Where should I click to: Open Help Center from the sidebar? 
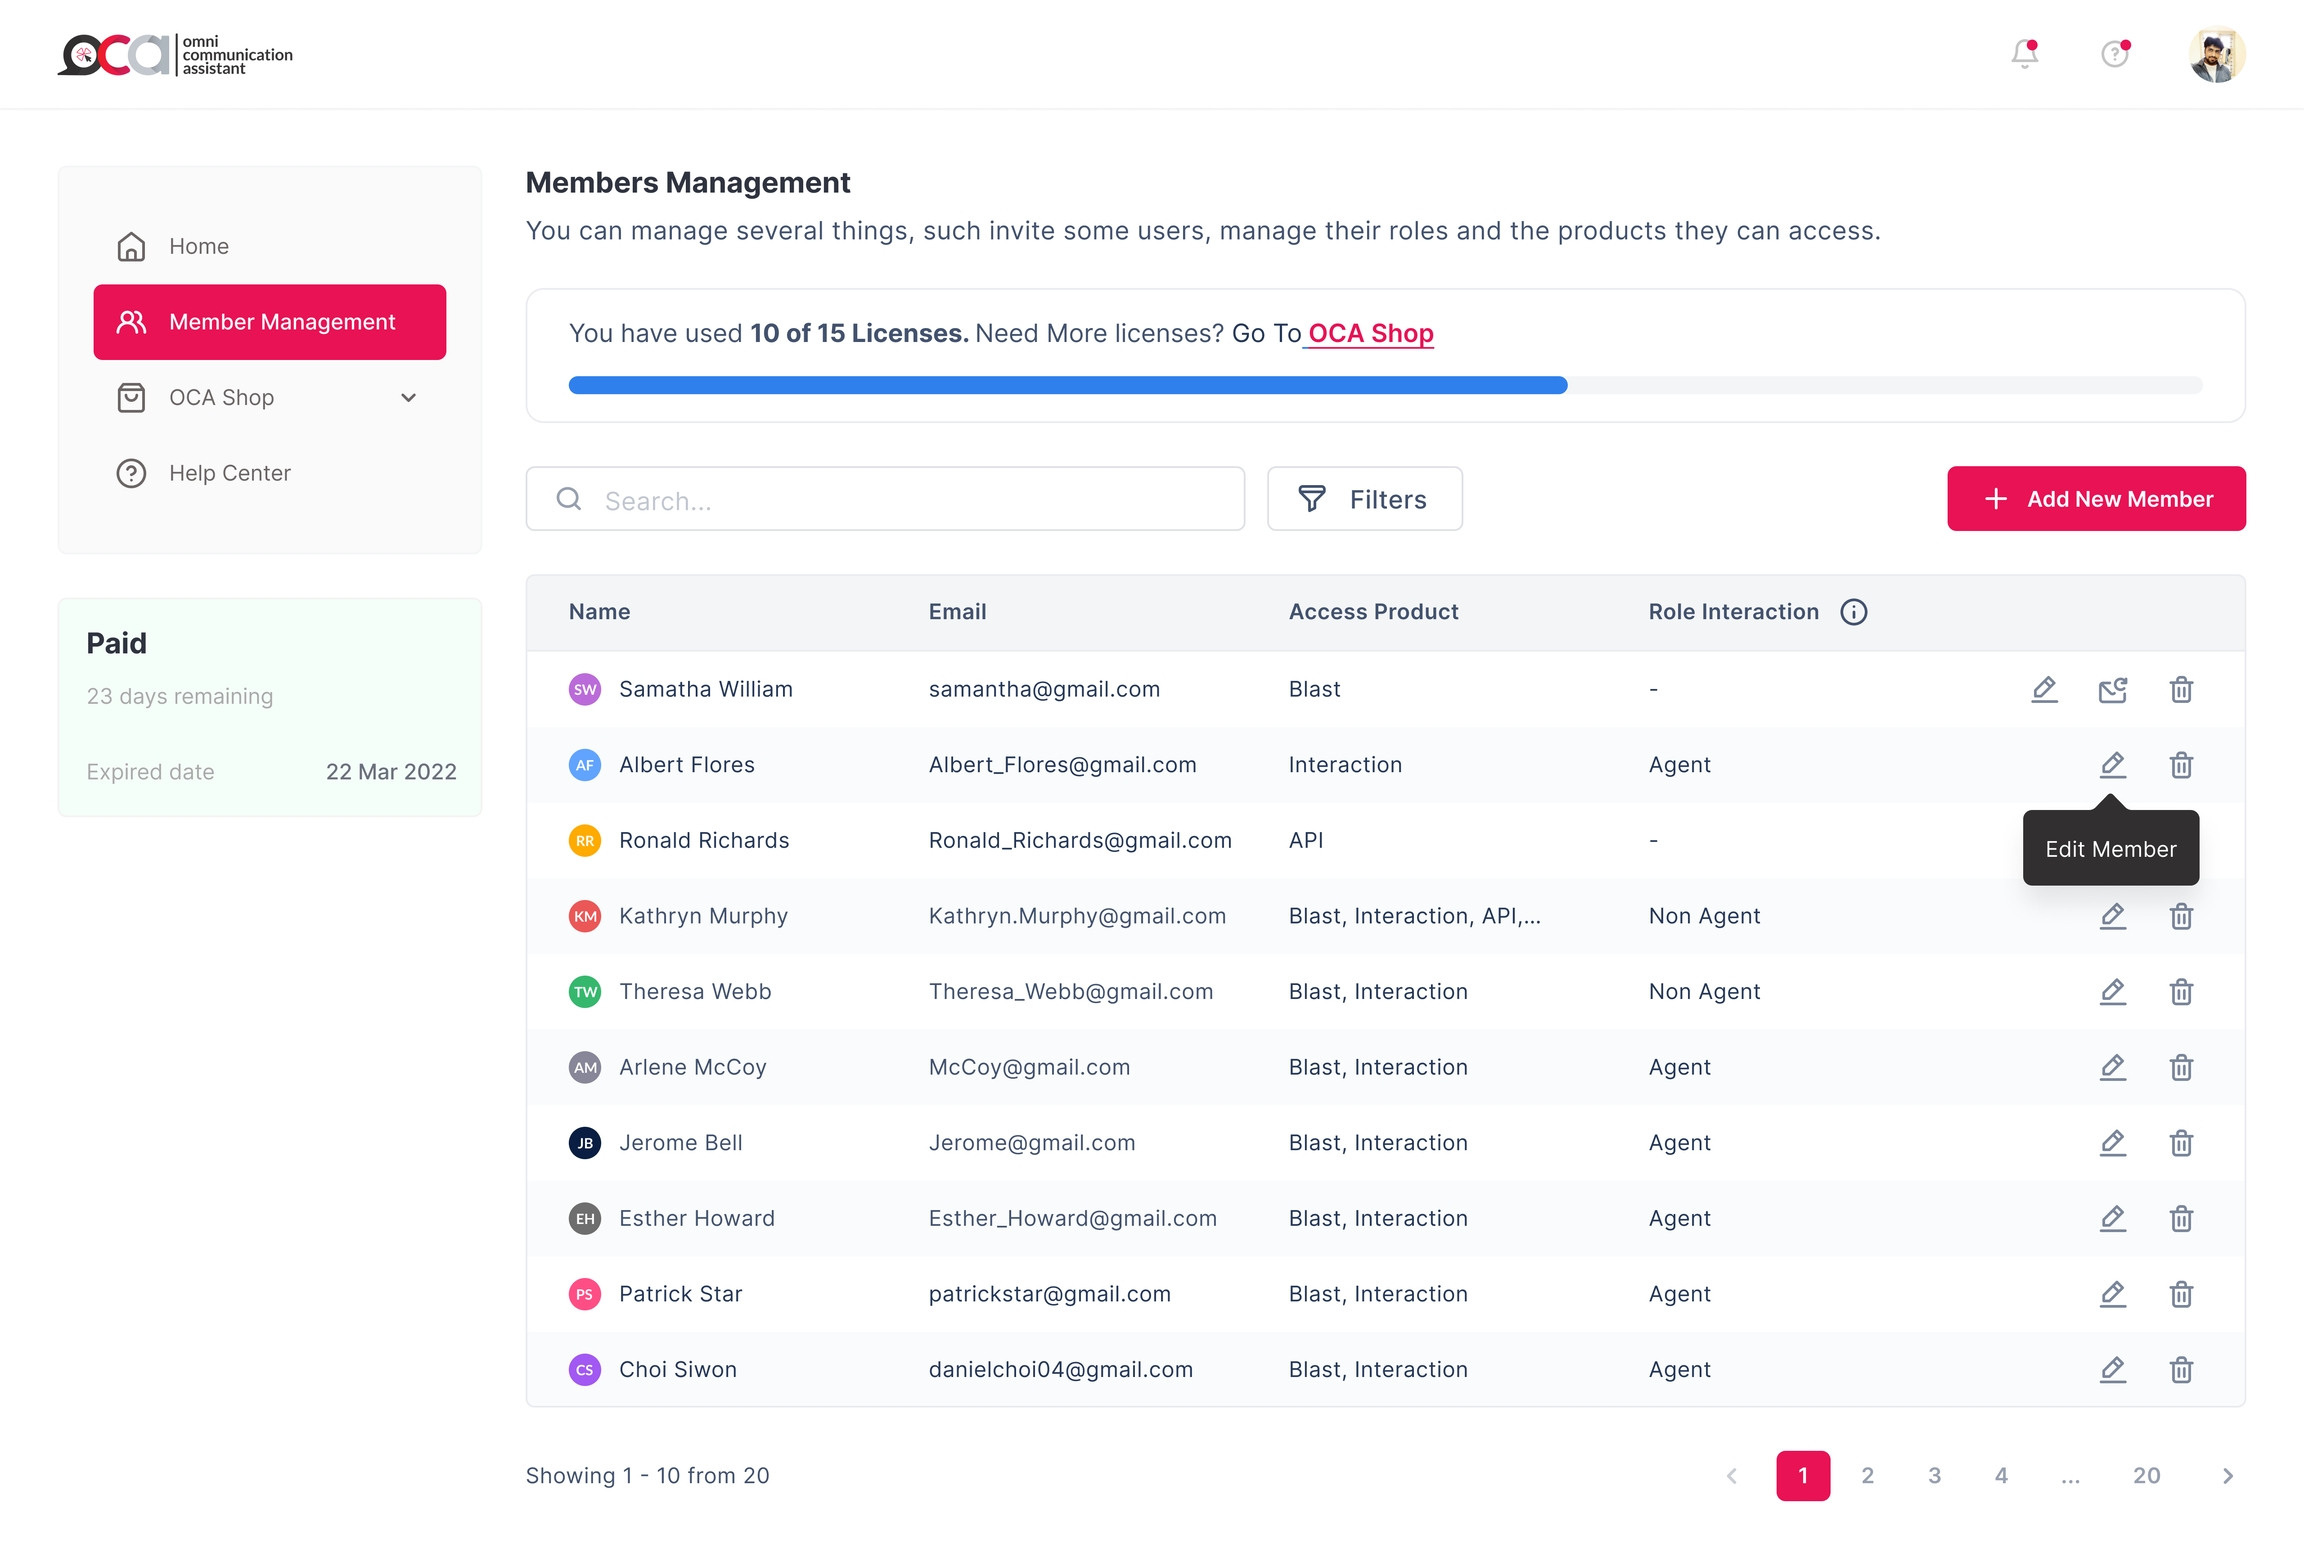tap(229, 473)
